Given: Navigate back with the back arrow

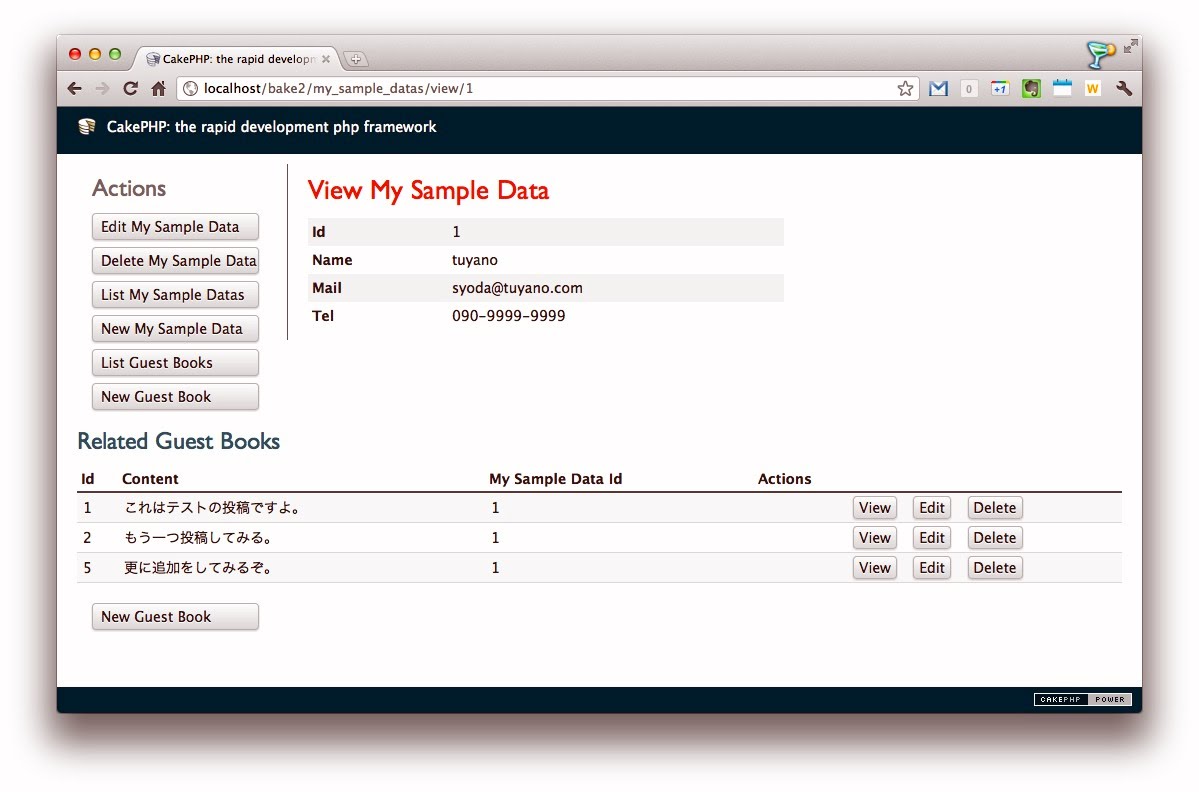Looking at the screenshot, I should coord(75,89).
